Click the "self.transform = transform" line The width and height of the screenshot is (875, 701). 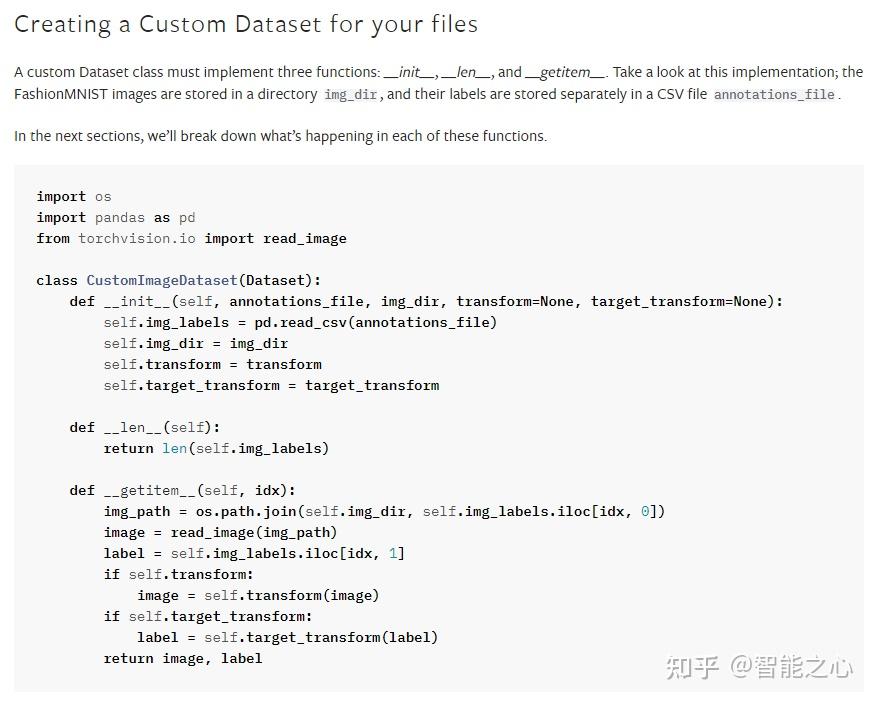pos(213,365)
